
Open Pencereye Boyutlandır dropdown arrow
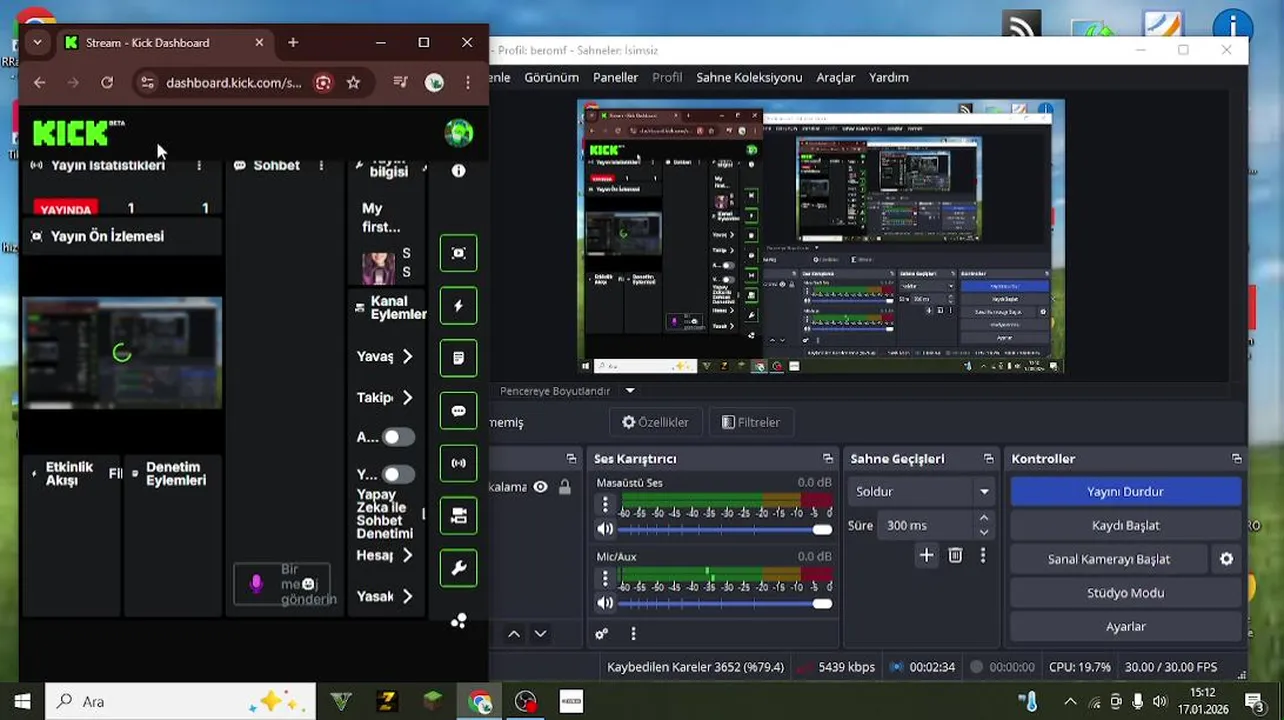[x=630, y=391]
